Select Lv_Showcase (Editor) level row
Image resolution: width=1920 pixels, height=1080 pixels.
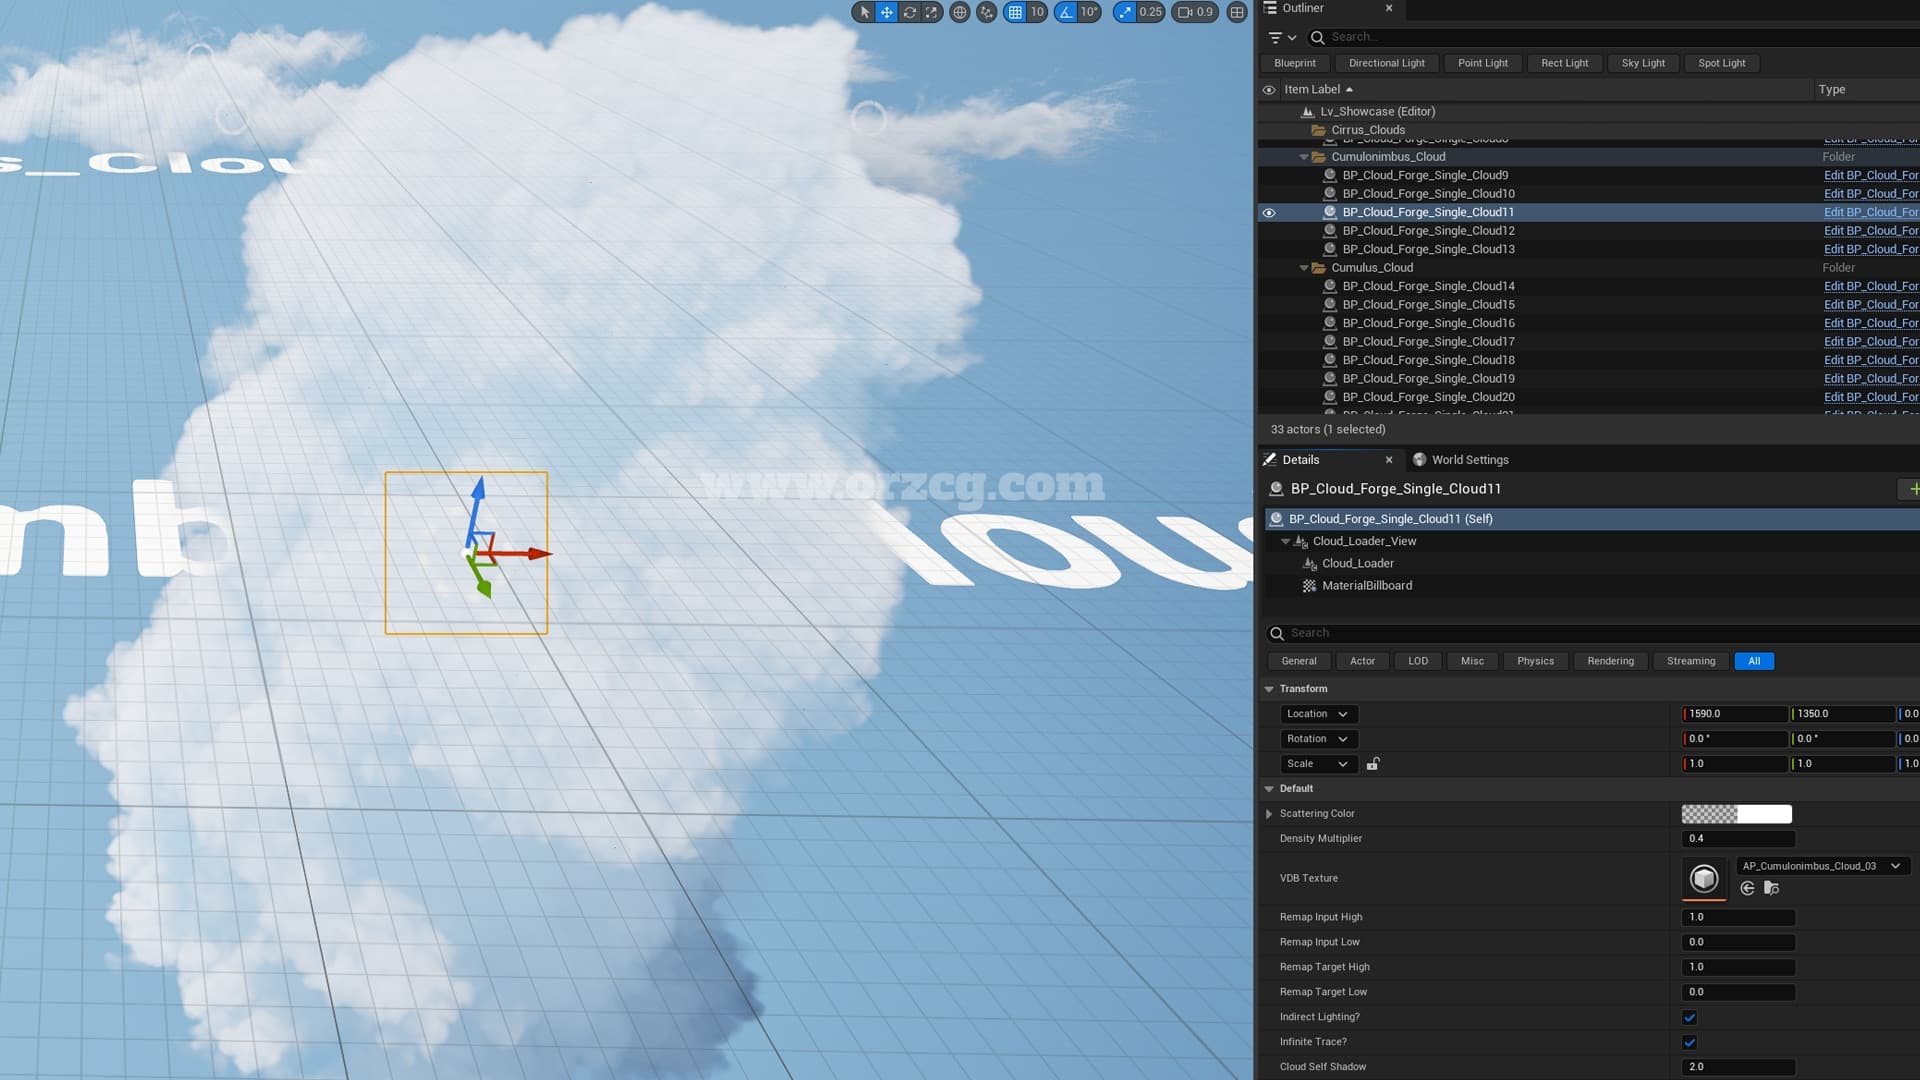pos(1377,111)
